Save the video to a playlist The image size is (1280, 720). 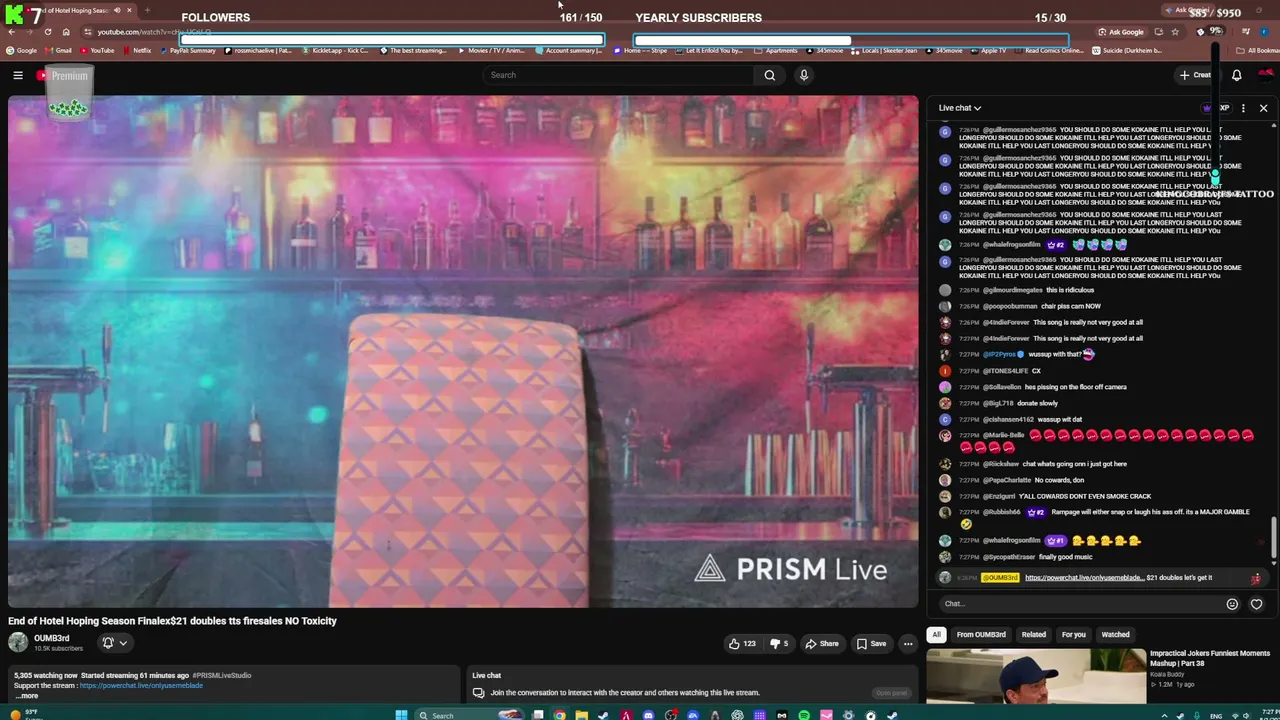pos(871,644)
